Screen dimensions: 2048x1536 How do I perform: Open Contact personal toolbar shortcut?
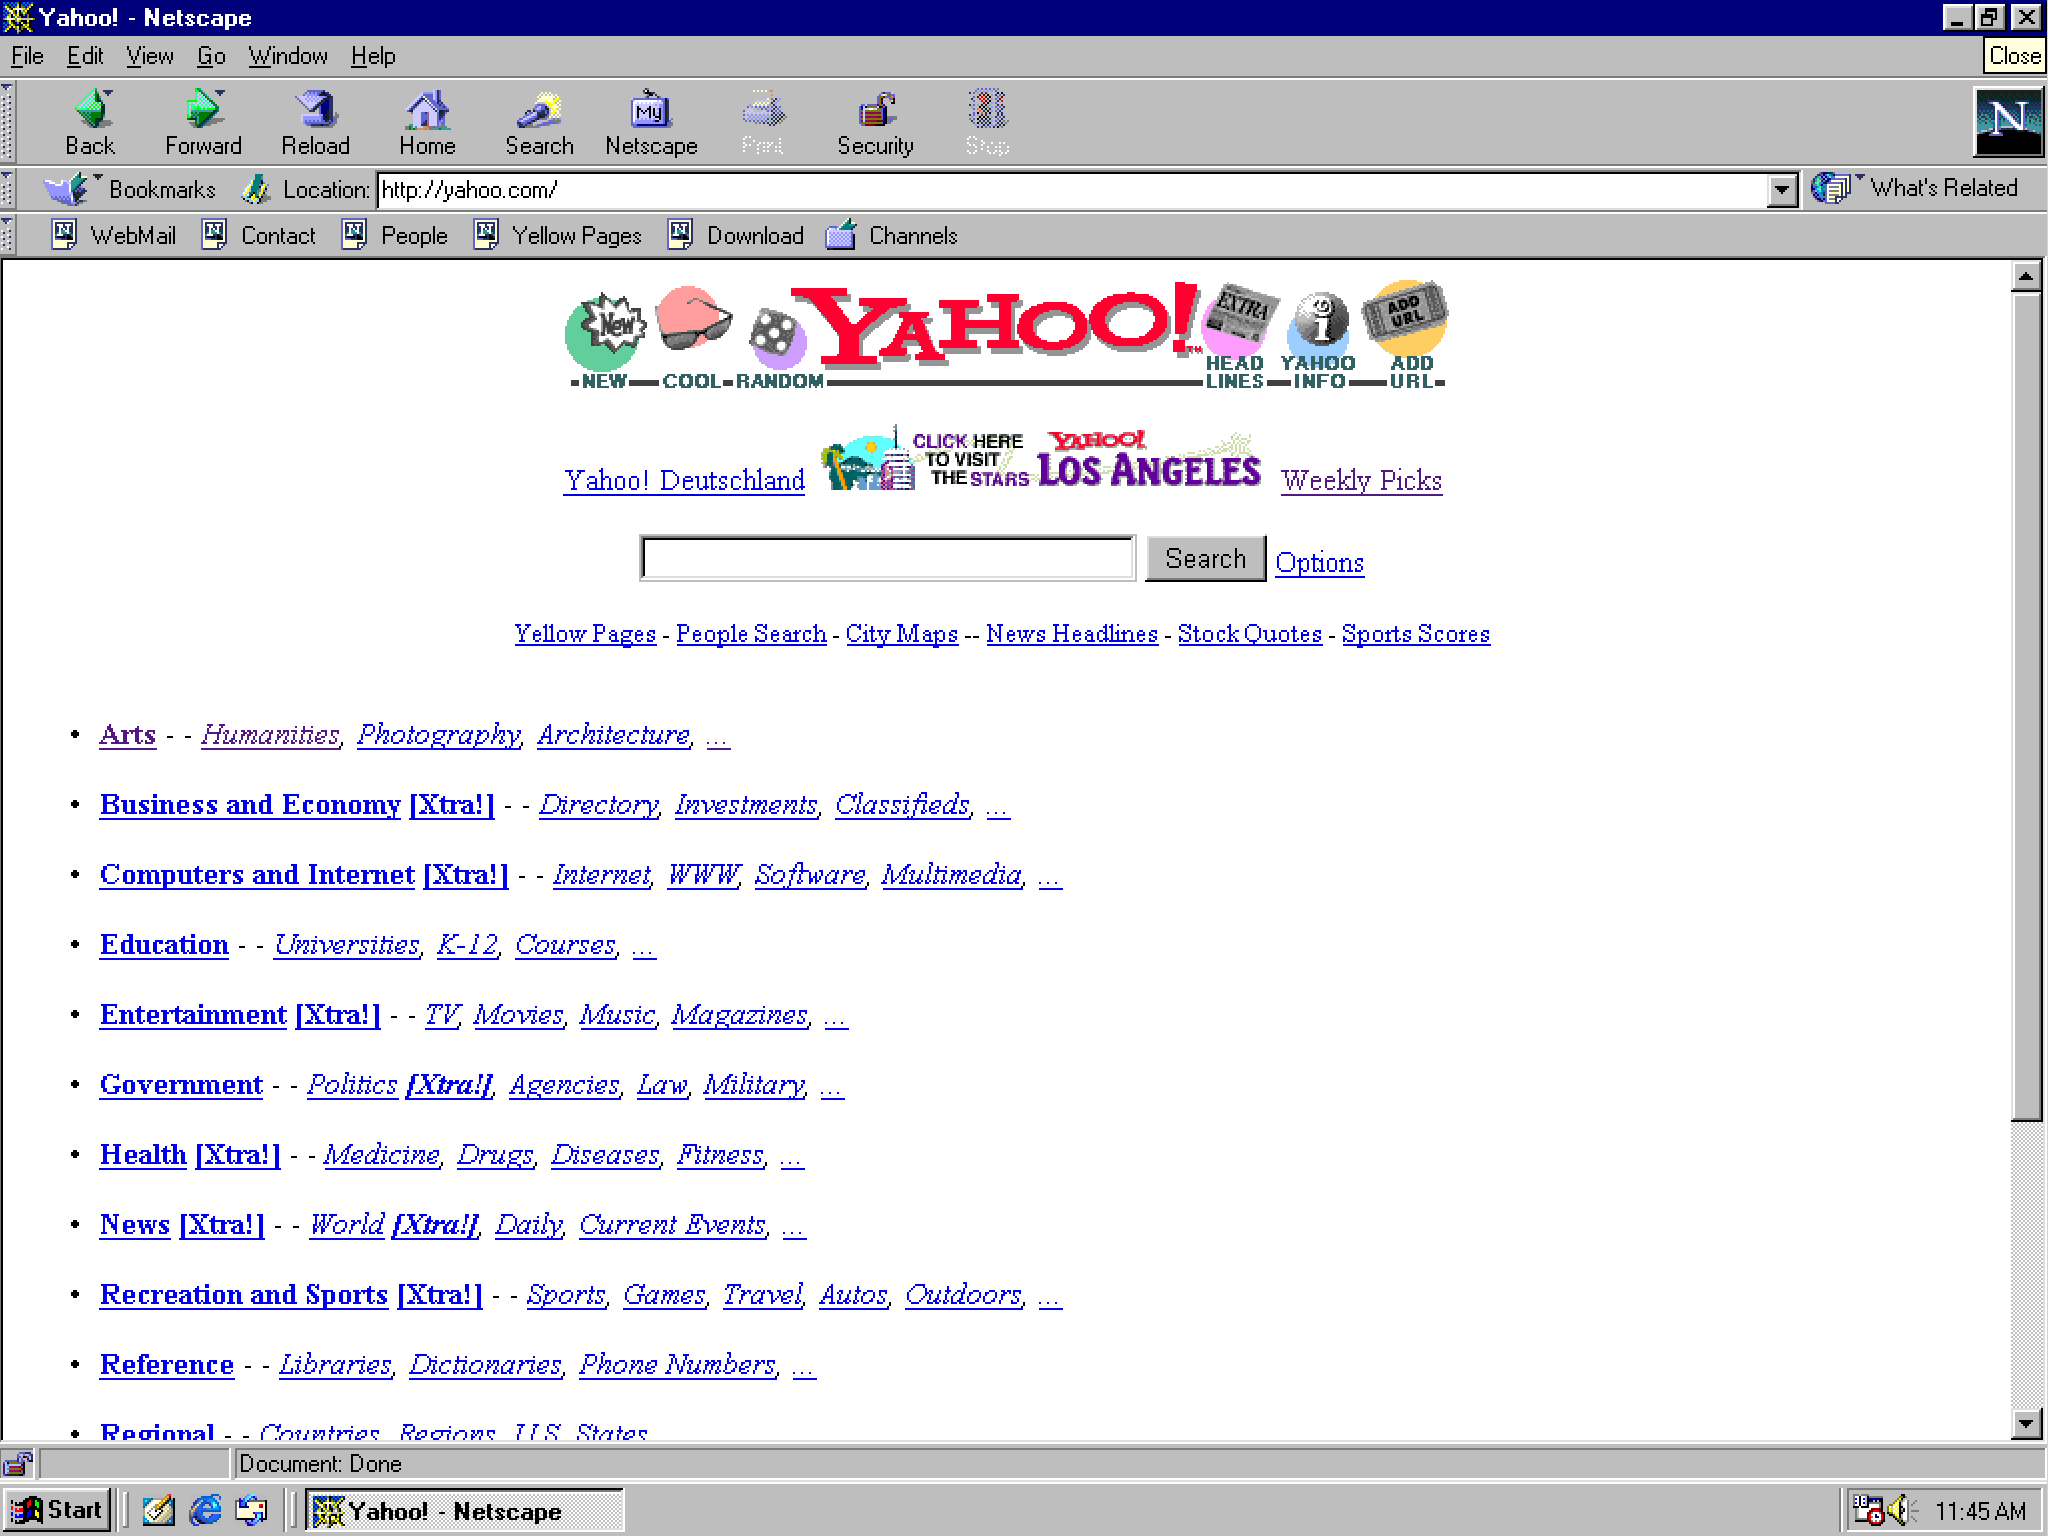(x=259, y=236)
